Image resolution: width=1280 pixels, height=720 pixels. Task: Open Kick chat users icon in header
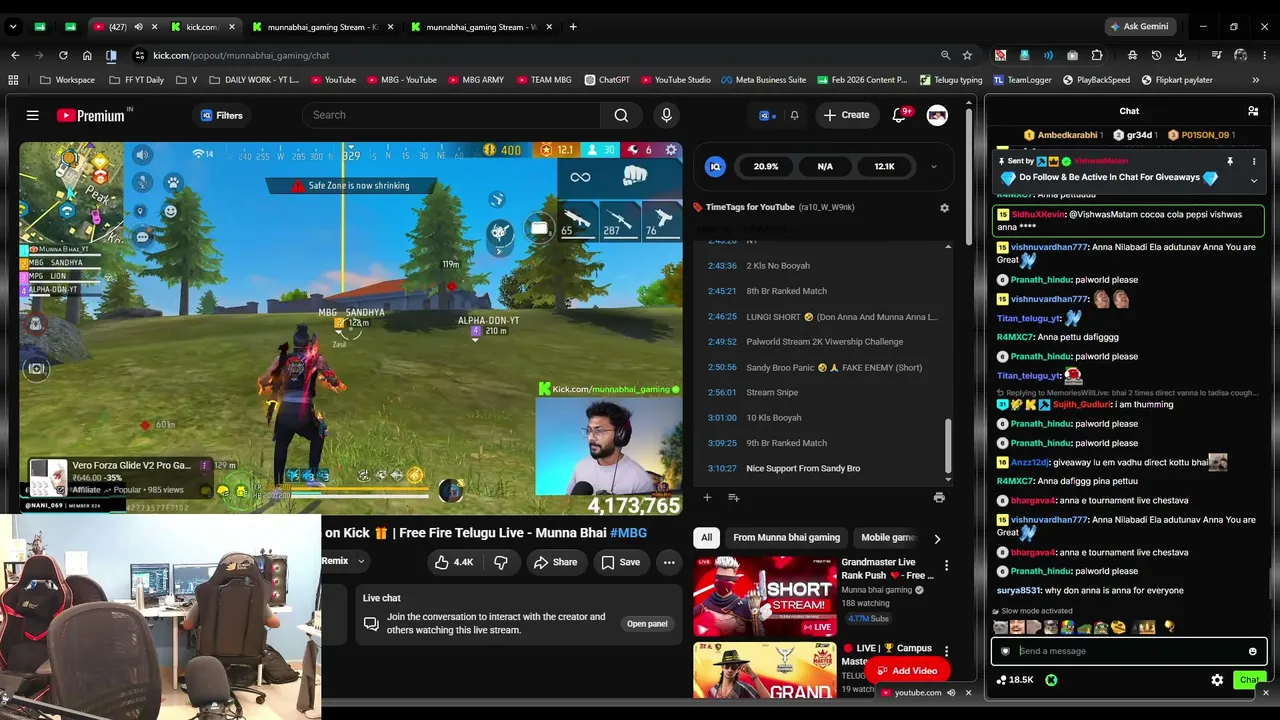(1253, 111)
